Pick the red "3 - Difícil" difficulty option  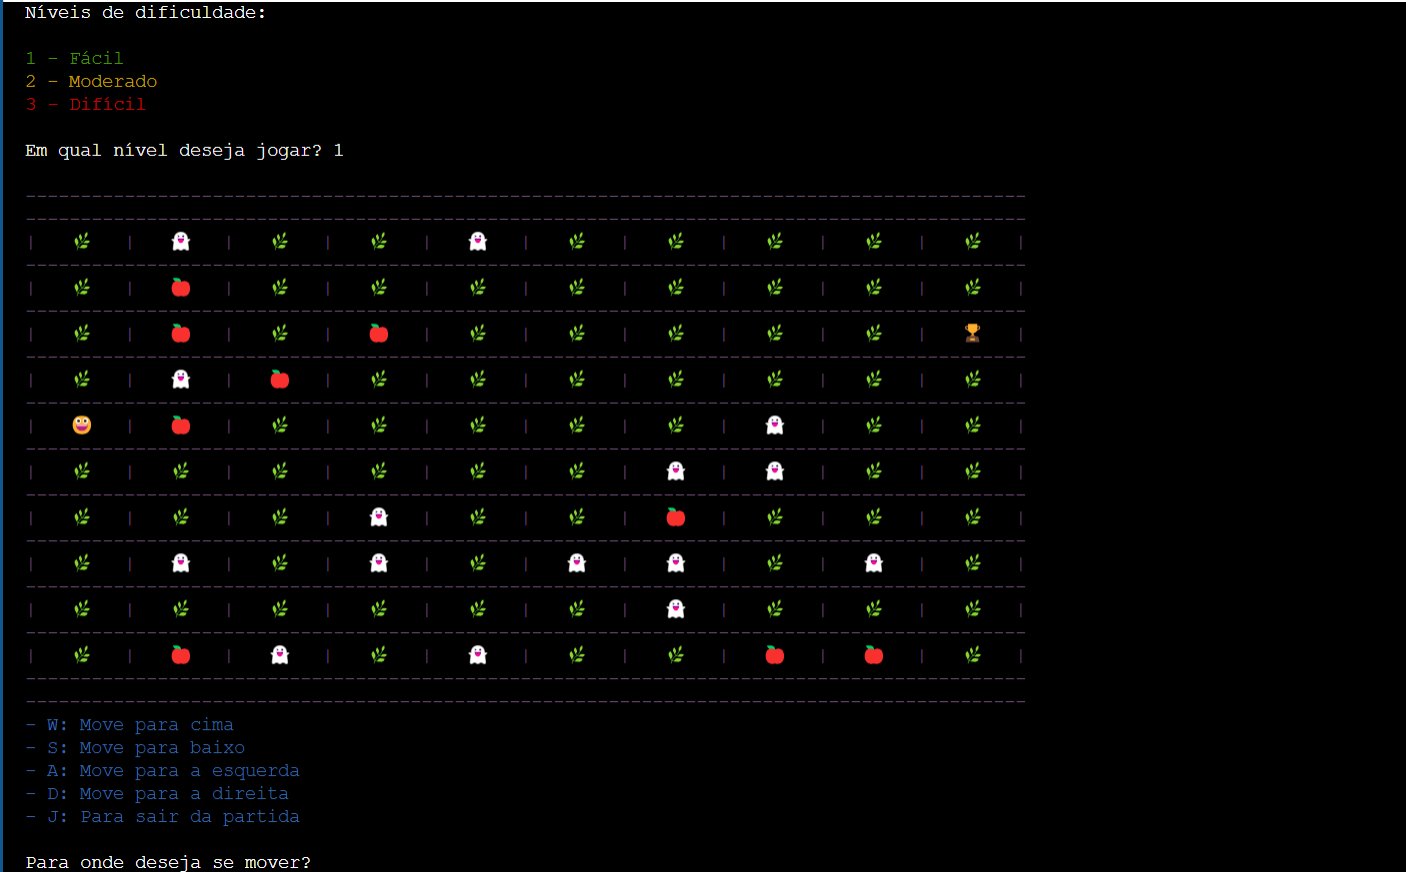85,104
